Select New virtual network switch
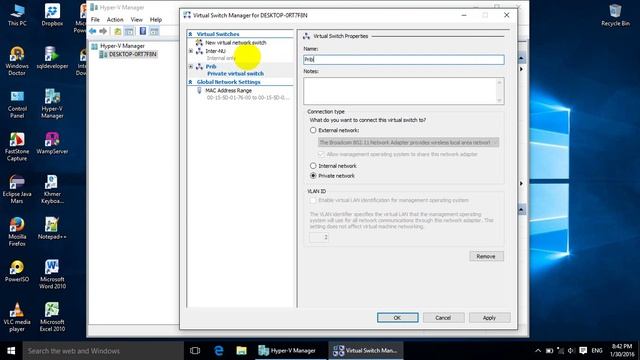 [x=236, y=42]
